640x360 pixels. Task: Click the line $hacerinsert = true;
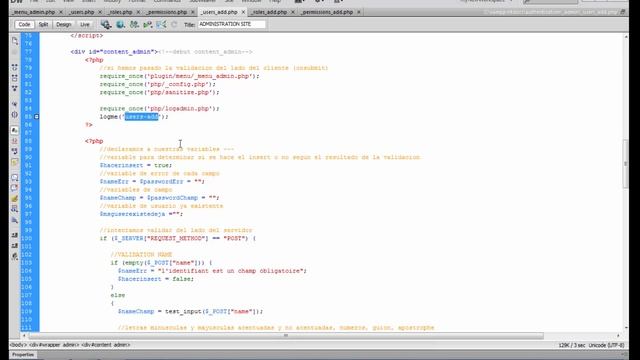pyautogui.click(x=136, y=165)
